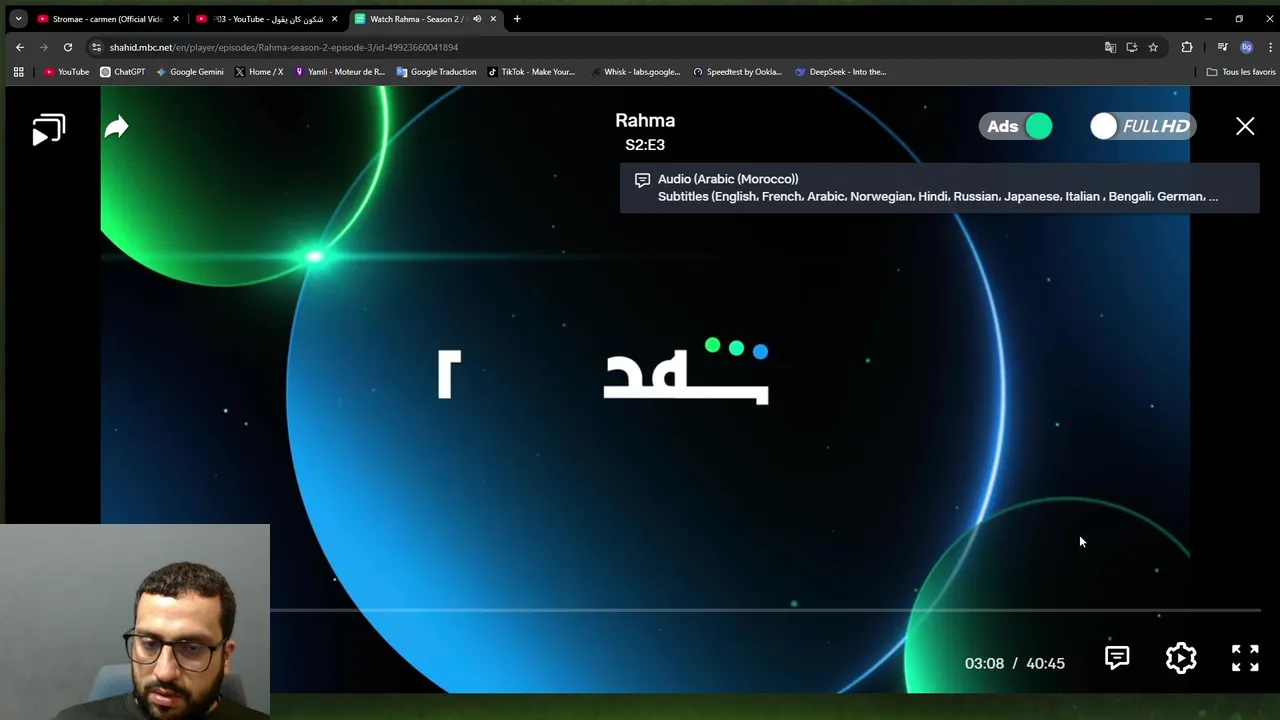
Task: Close the Stromae carmen tab
Action: [176, 19]
